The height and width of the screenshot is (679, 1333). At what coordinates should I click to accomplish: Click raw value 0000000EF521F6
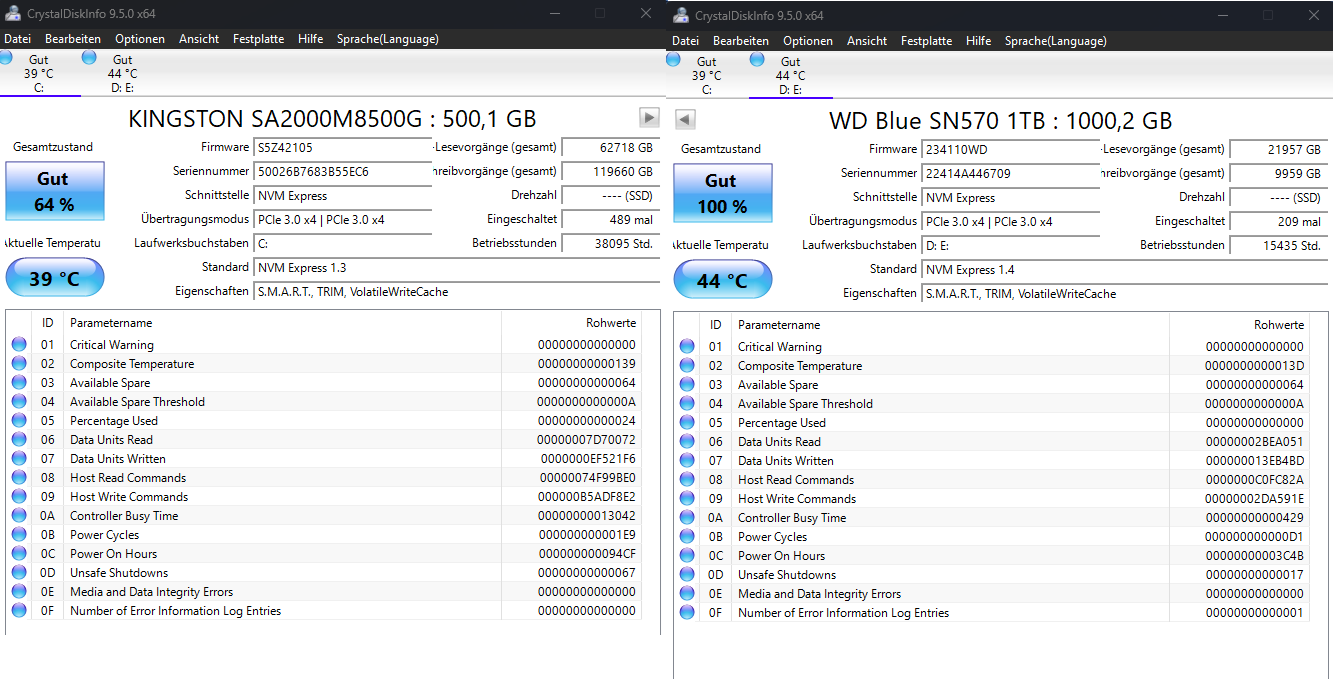click(588, 459)
